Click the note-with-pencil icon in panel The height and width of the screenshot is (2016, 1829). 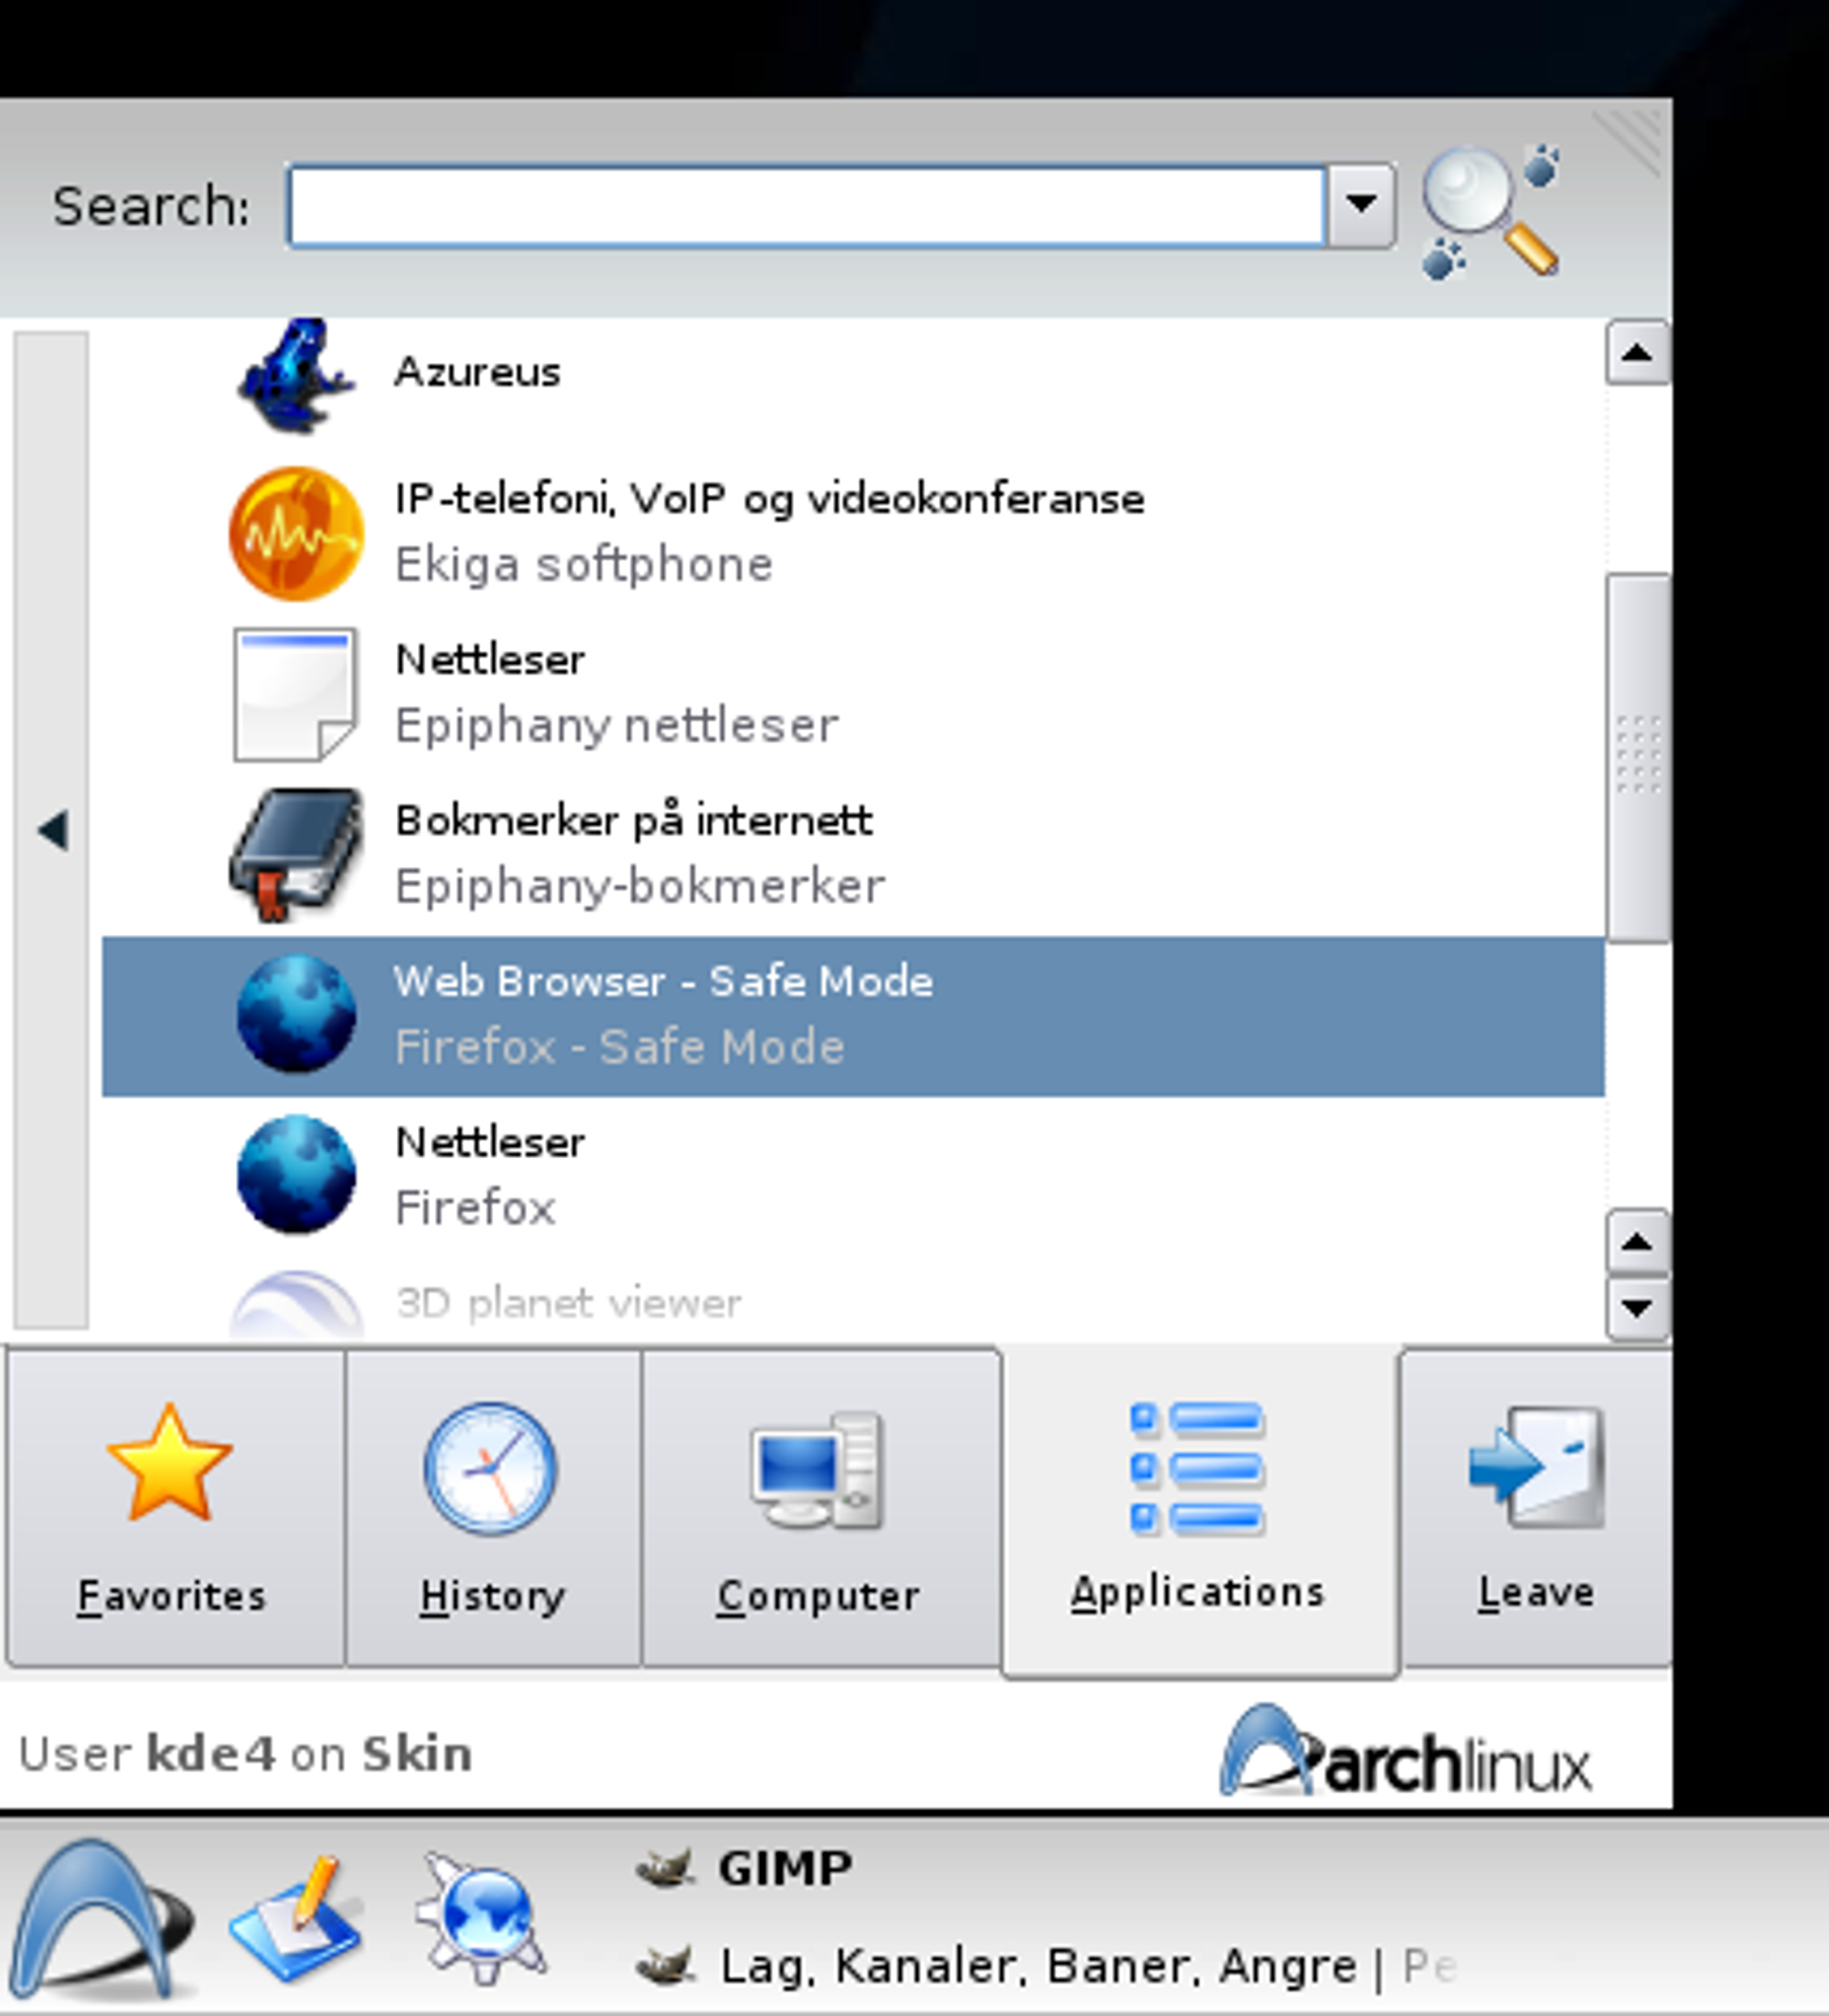296,1918
